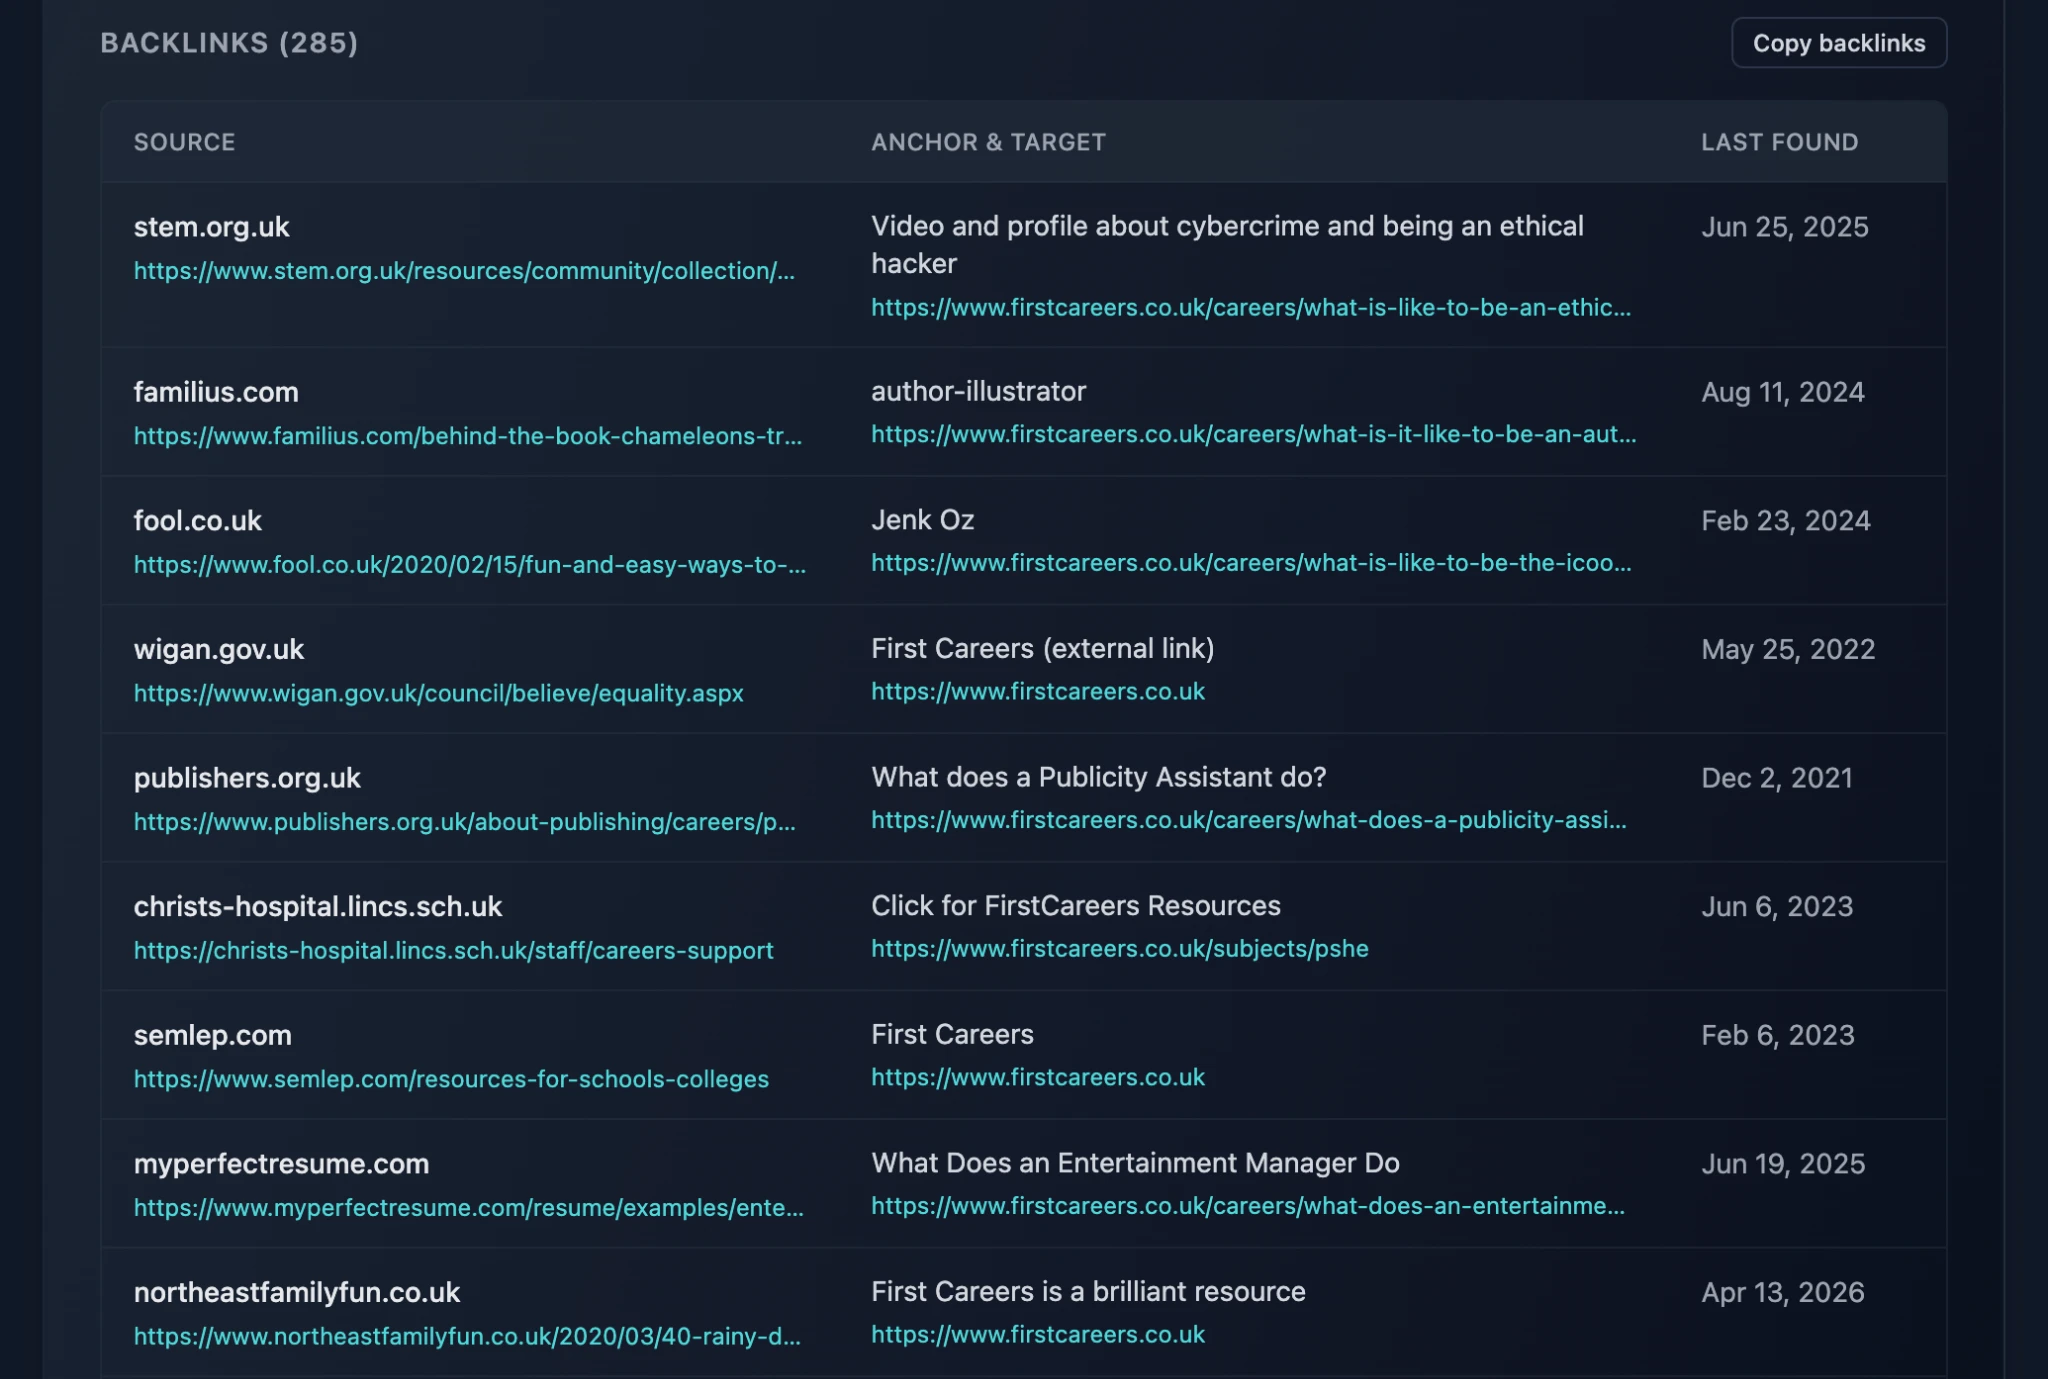
Task: Open the firstcareers ethical hacker target link
Action: [1250, 308]
